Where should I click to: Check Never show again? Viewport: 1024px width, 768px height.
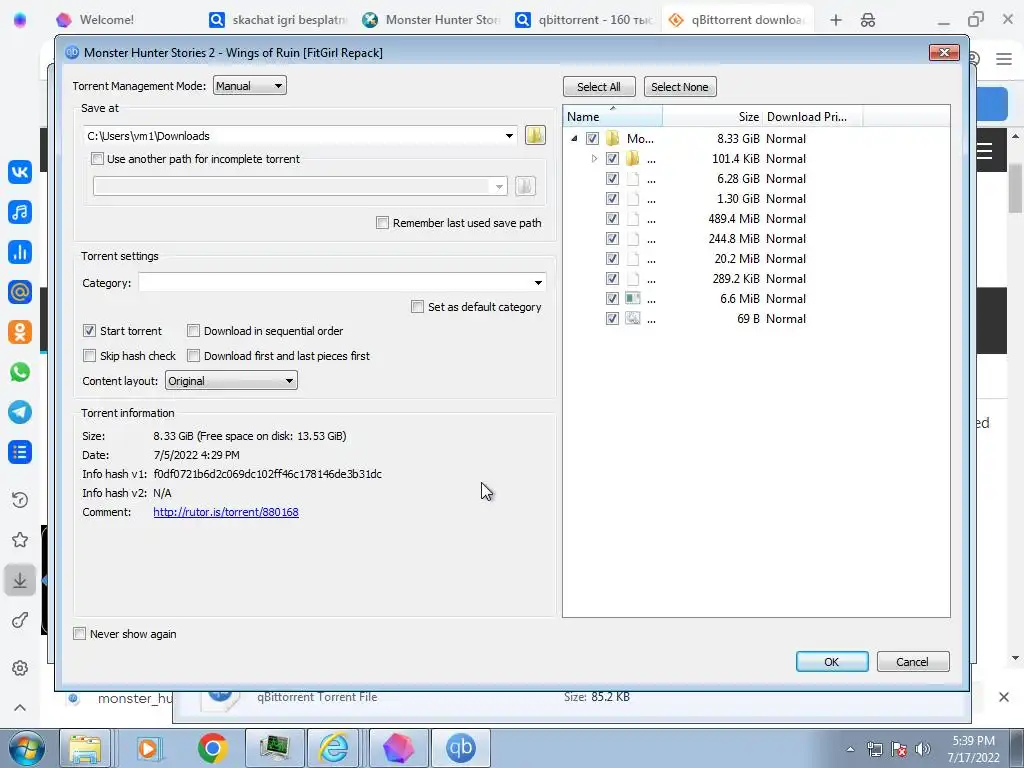[x=80, y=634]
